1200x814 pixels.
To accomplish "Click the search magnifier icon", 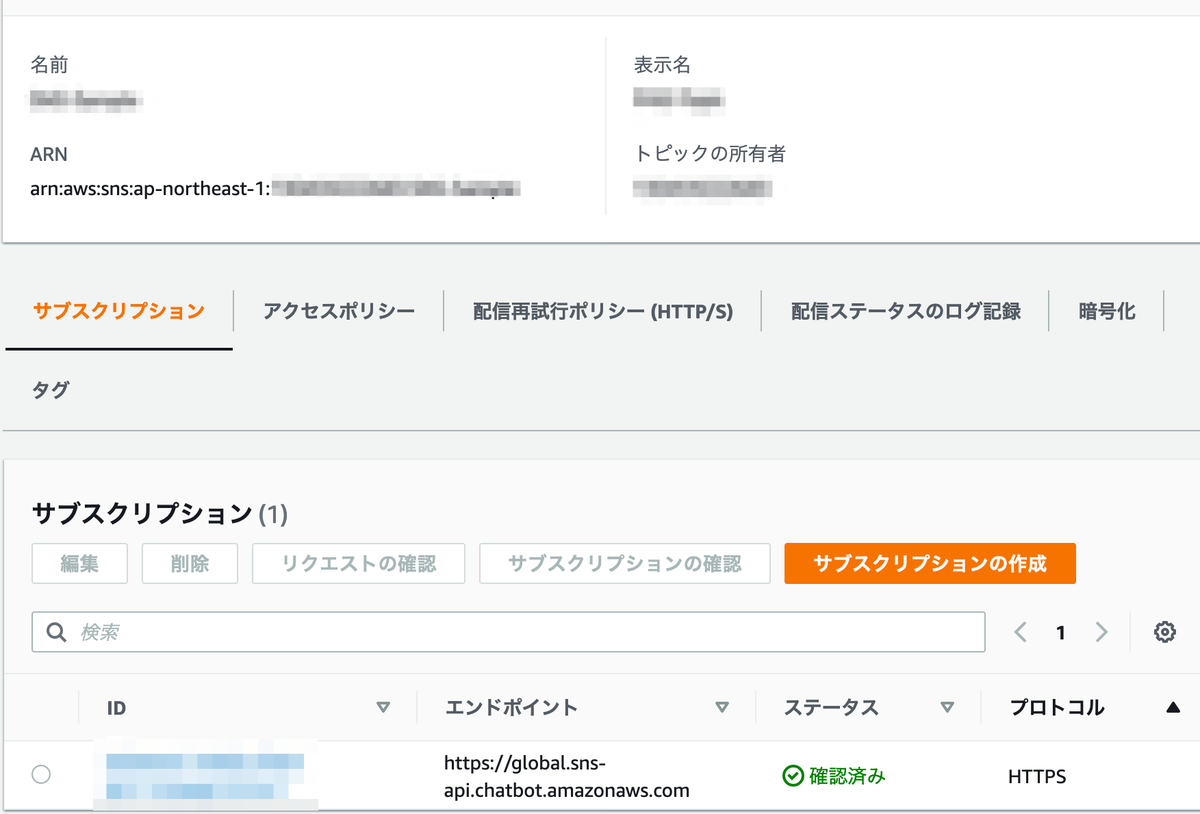I will (57, 632).
